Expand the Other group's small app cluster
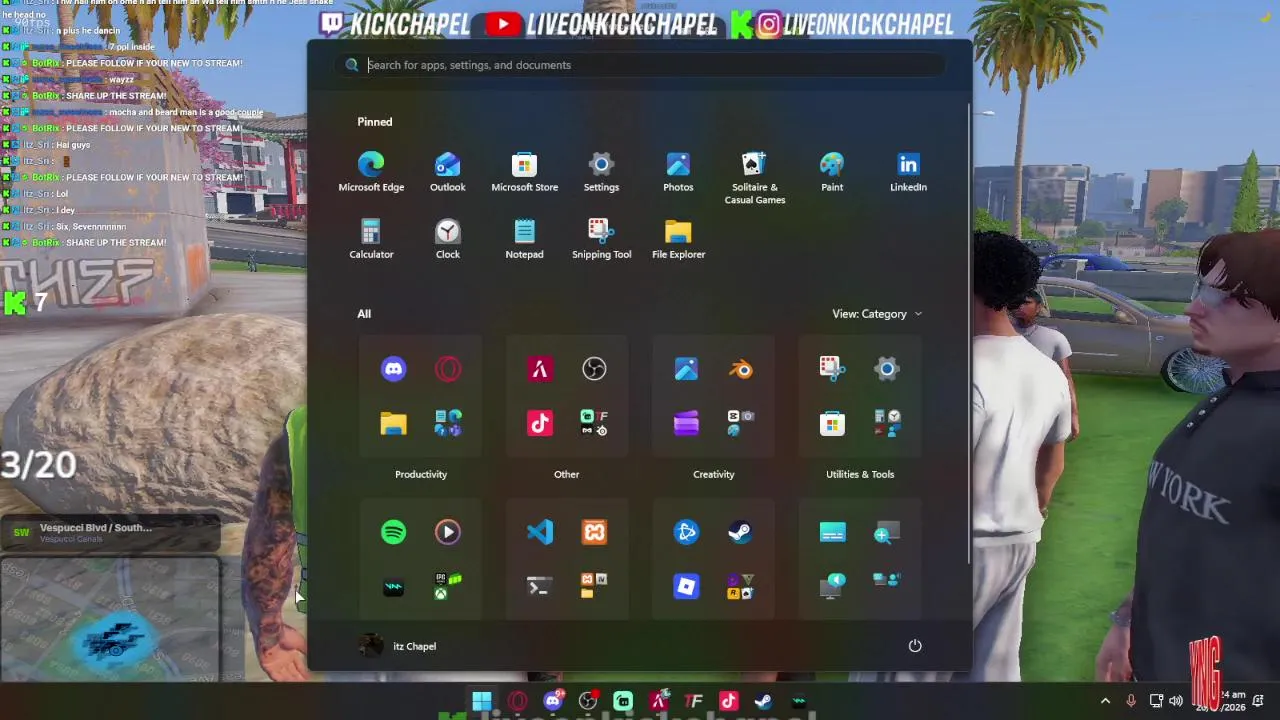This screenshot has height=720, width=1280. point(594,424)
